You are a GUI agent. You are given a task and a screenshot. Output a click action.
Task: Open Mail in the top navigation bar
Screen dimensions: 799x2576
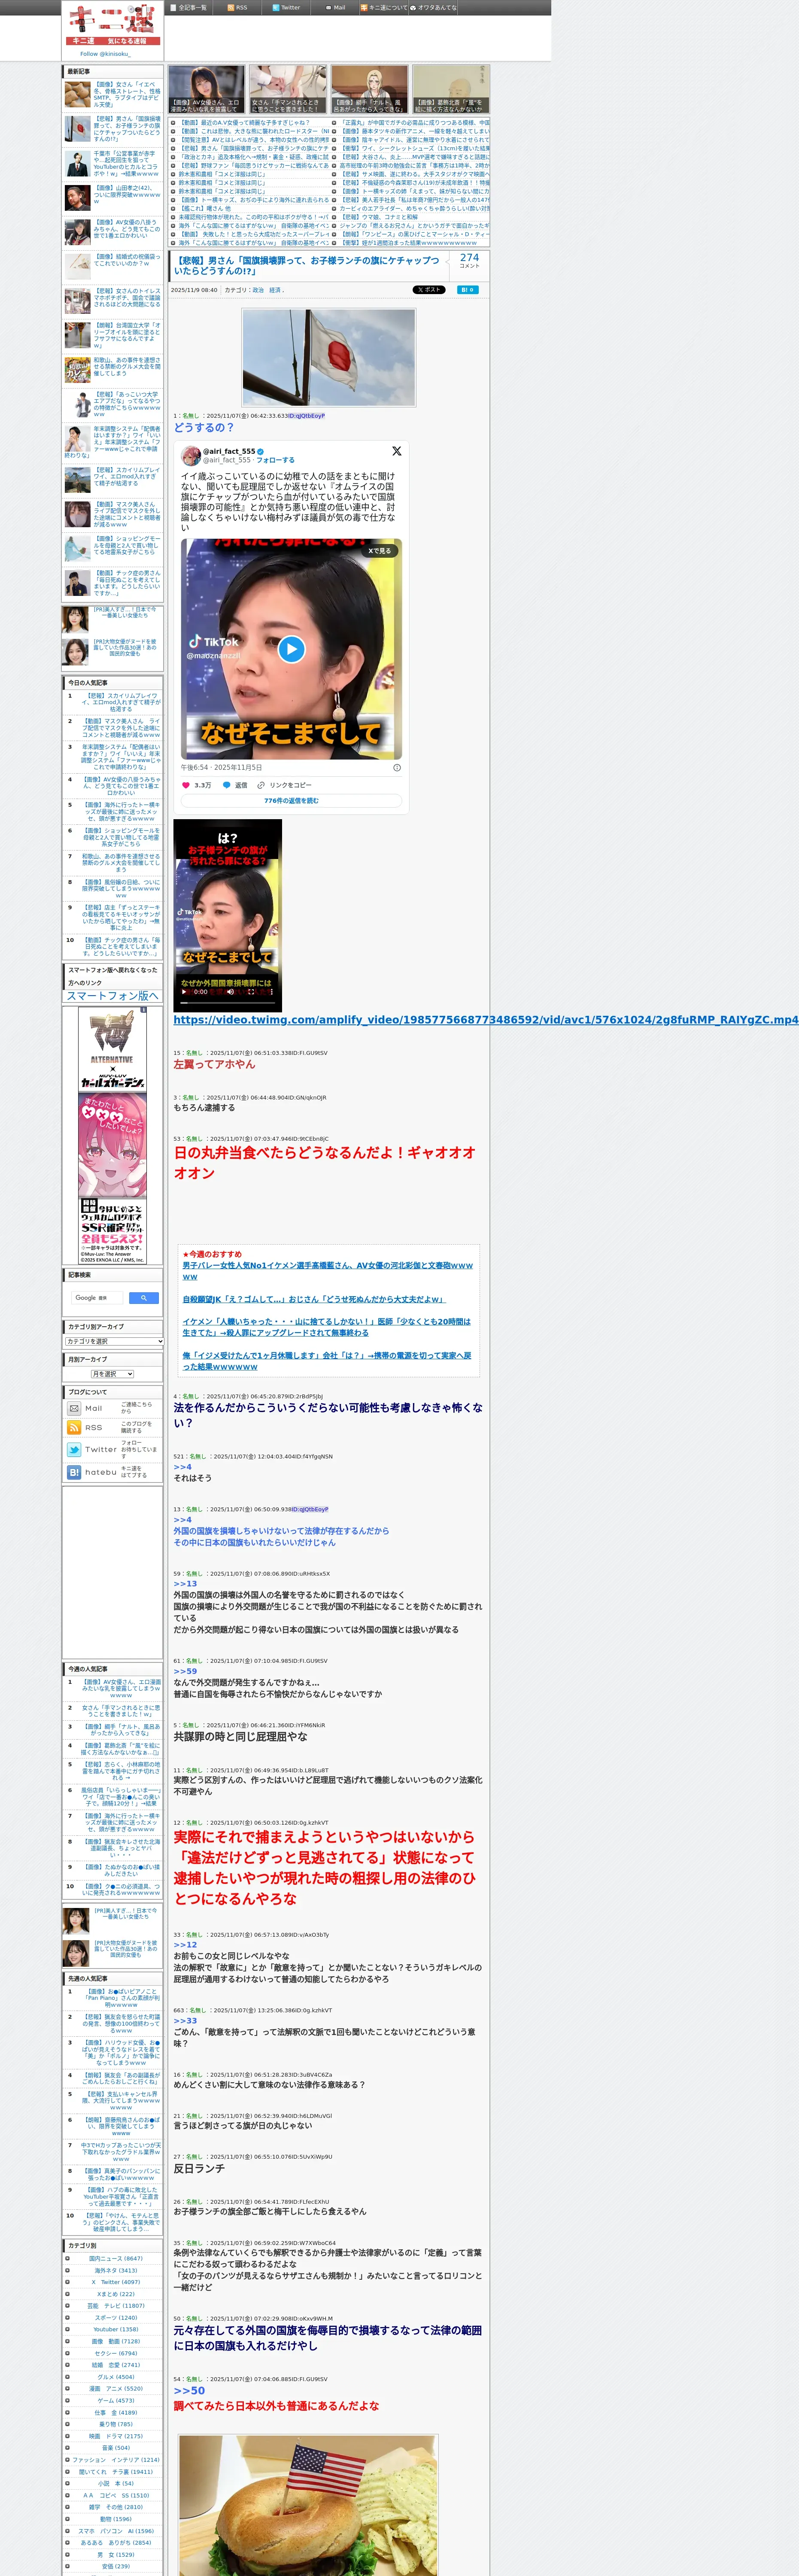(335, 7)
